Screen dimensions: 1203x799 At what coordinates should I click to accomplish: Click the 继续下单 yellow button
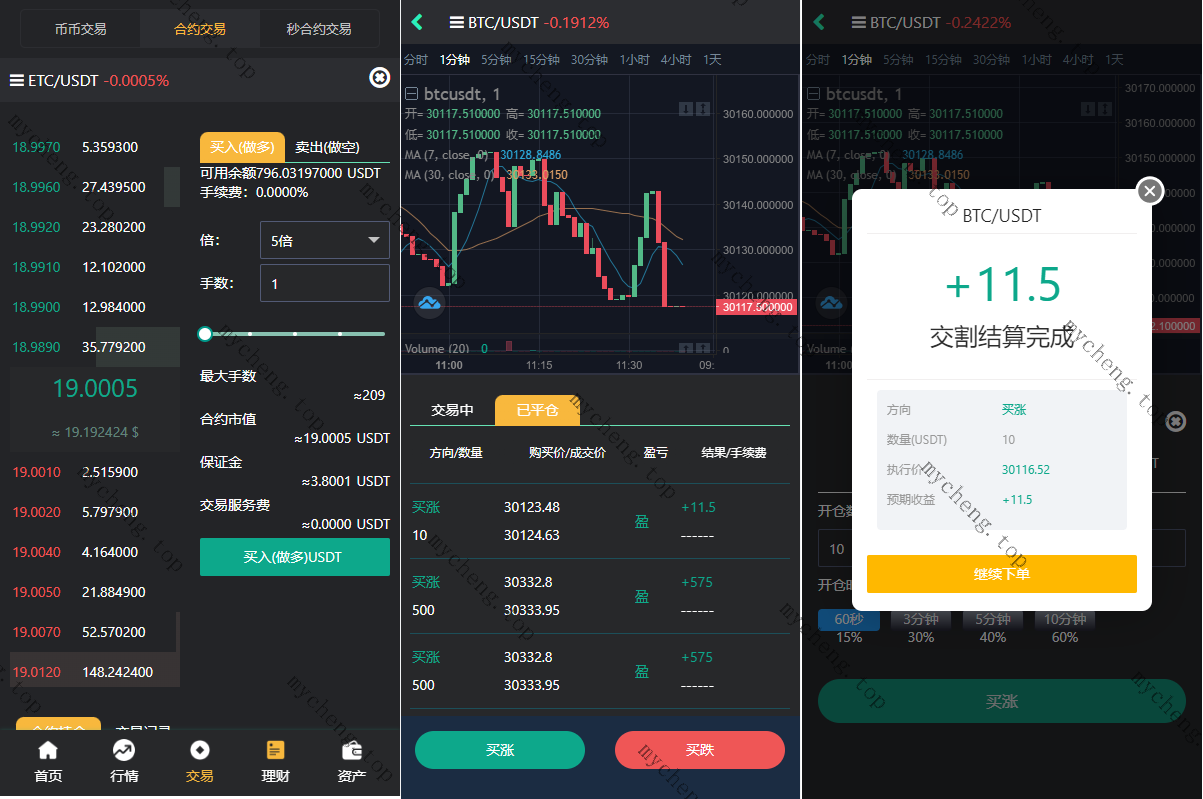tap(1002, 574)
